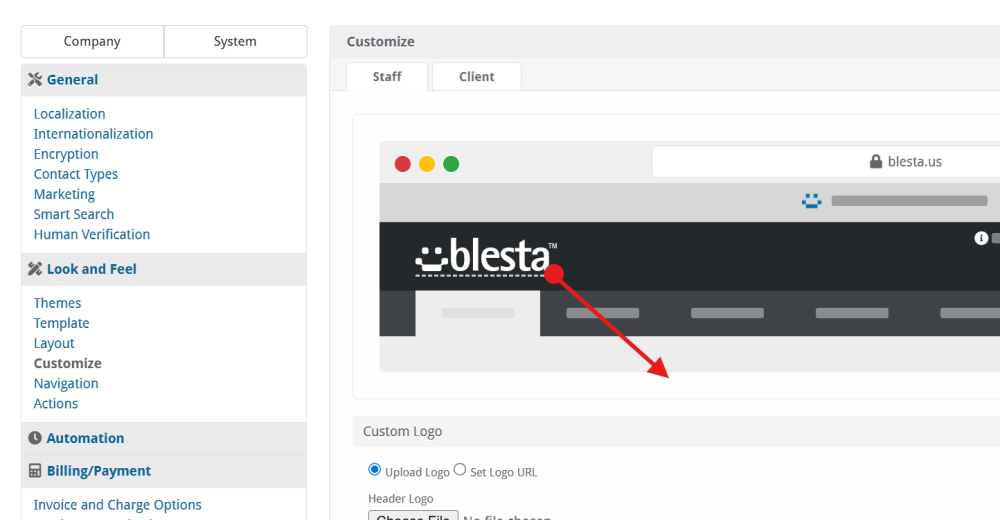Collapse the General section header
Screen dimensions: 1000x520
point(164,80)
